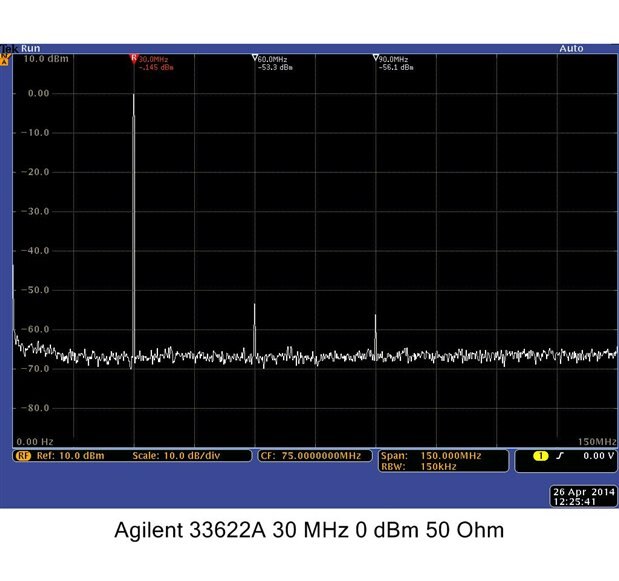The image size is (619, 581).
Task: Click the -.145 dBm reference marker value
Action: coord(156,67)
